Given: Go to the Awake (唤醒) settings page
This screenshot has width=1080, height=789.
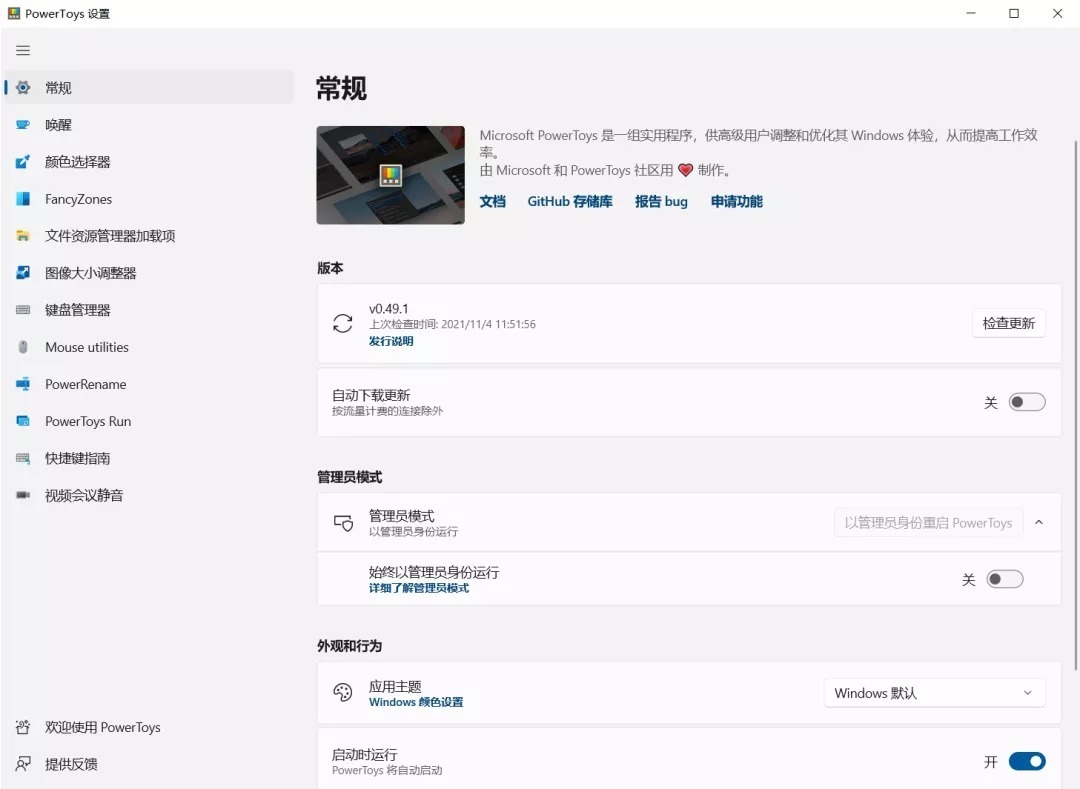Looking at the screenshot, I should click(x=58, y=125).
